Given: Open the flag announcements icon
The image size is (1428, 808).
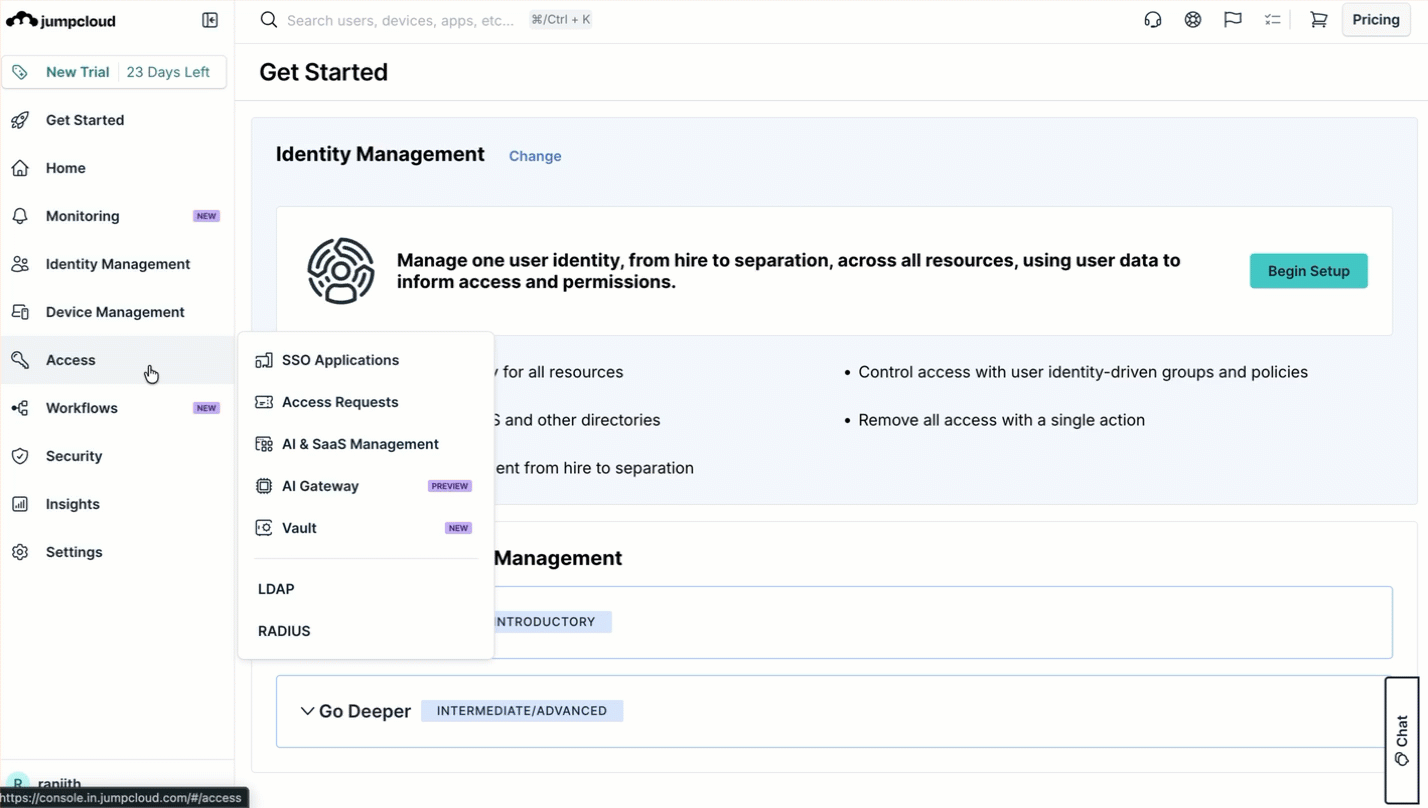Looking at the screenshot, I should (x=1233, y=20).
